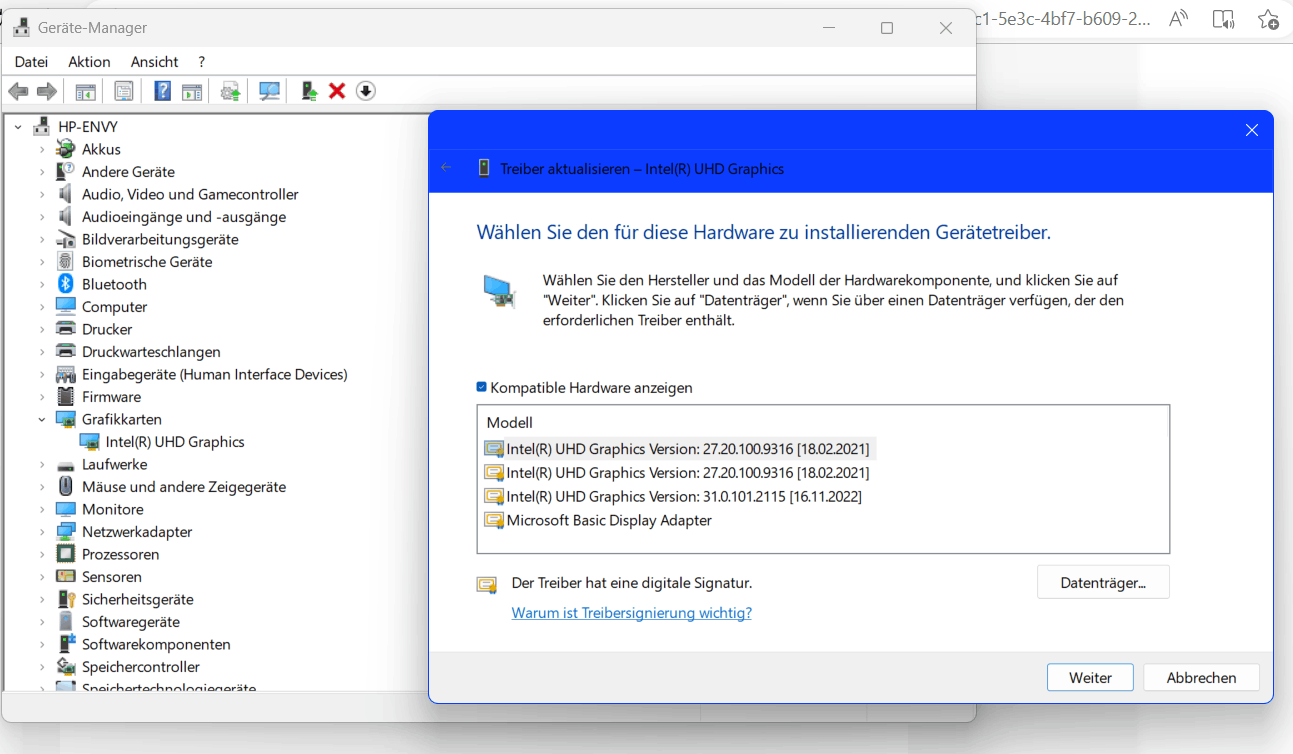Click the Datenträger... button
1293x754 pixels.
[1103, 582]
